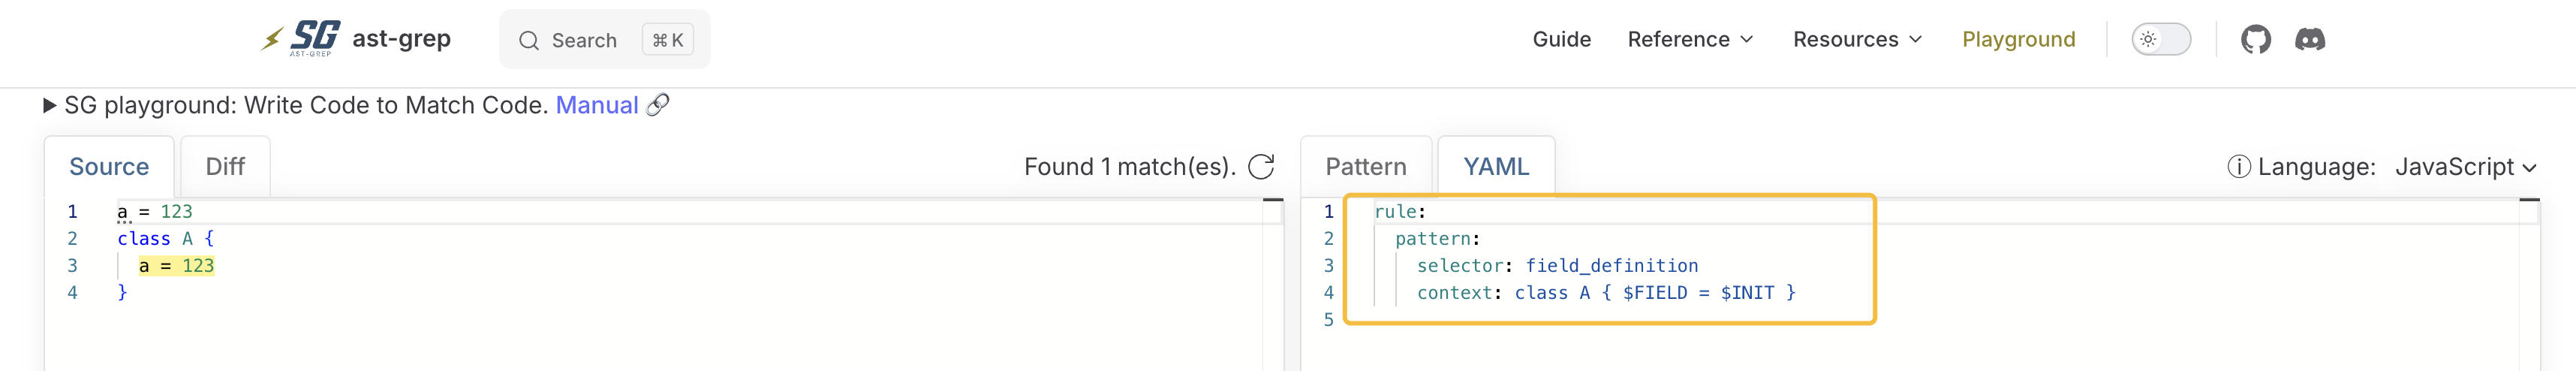Open the Resources dropdown menu

click(1857, 40)
